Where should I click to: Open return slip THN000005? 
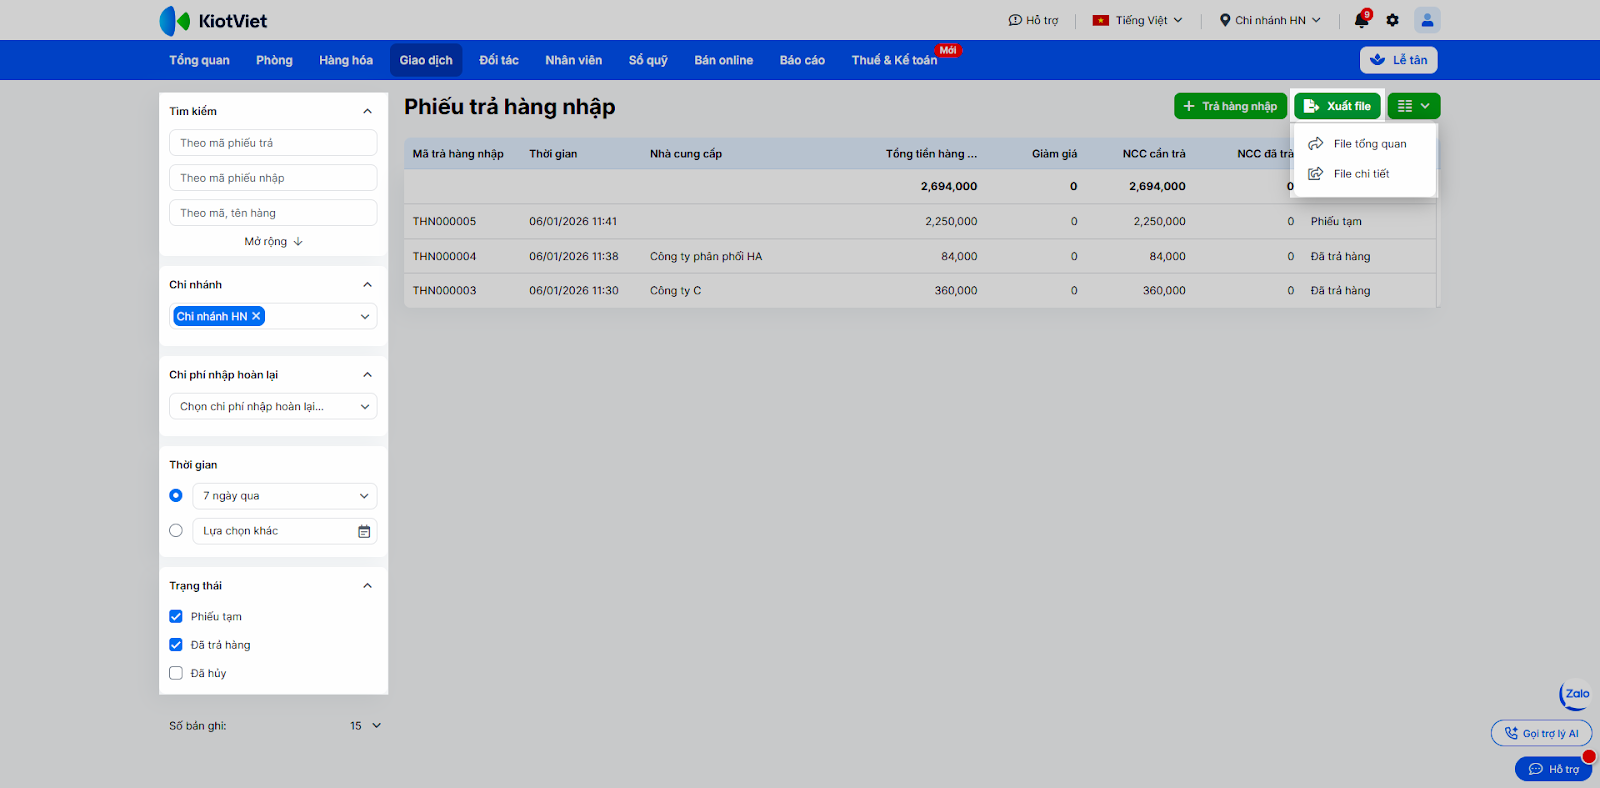445,222
